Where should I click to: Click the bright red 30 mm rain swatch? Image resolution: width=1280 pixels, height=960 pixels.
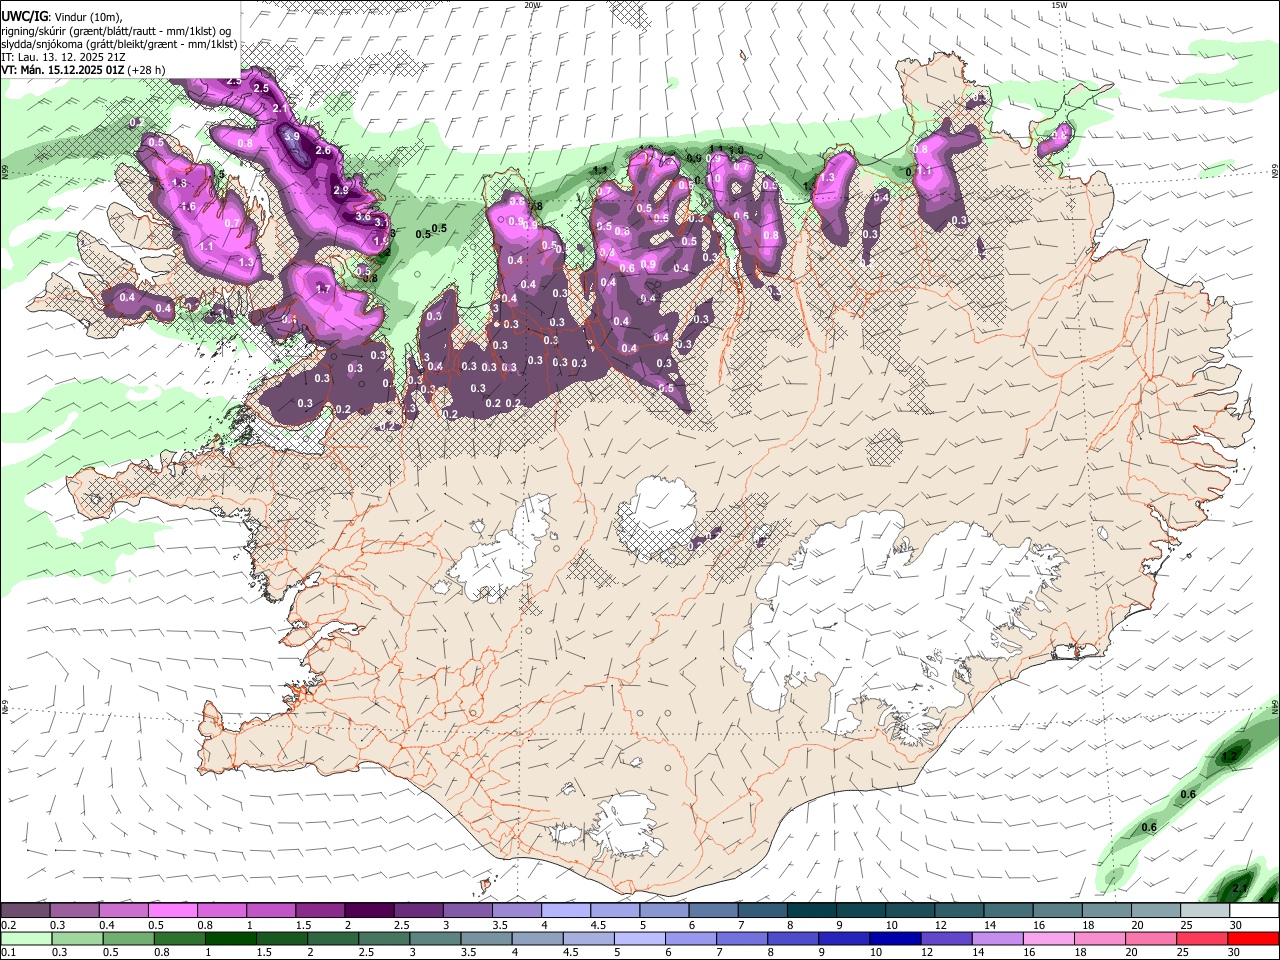click(1253, 938)
